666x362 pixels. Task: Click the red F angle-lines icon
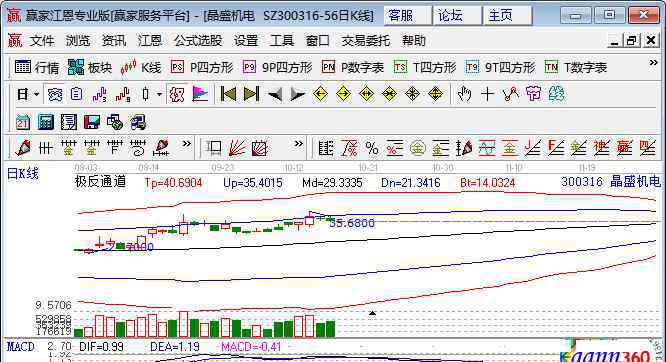pos(555,148)
